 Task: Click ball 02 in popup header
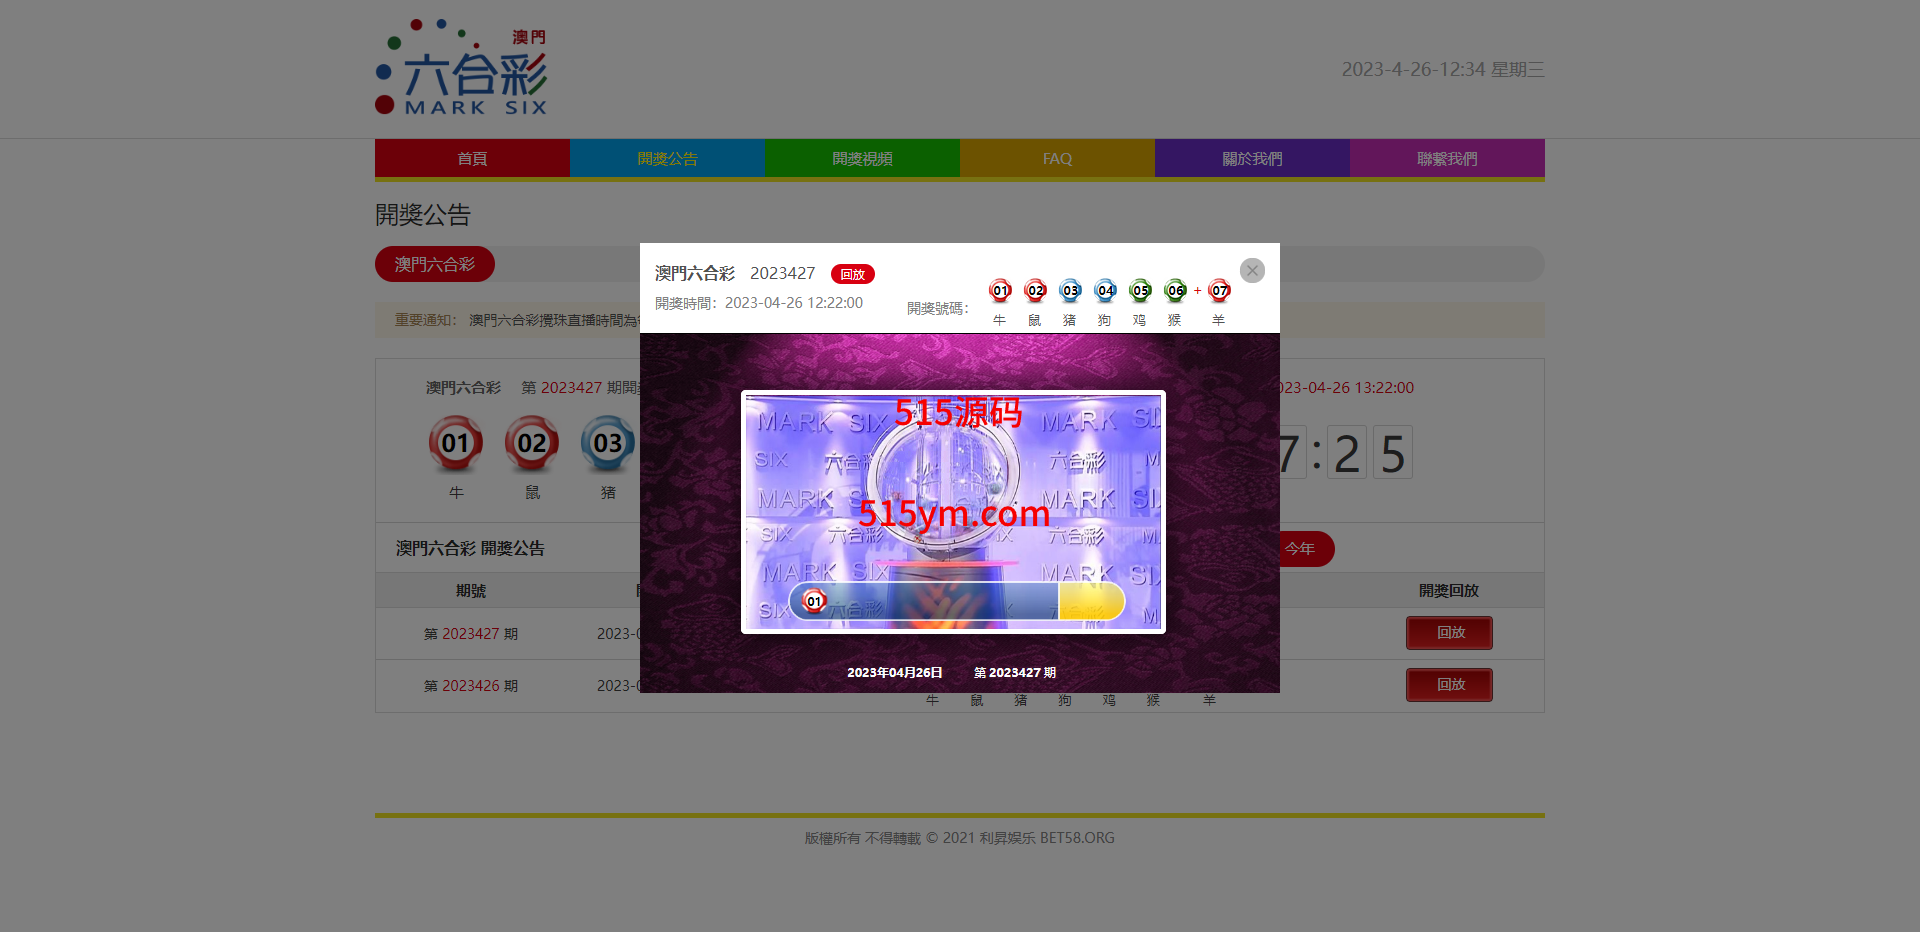pos(1035,291)
